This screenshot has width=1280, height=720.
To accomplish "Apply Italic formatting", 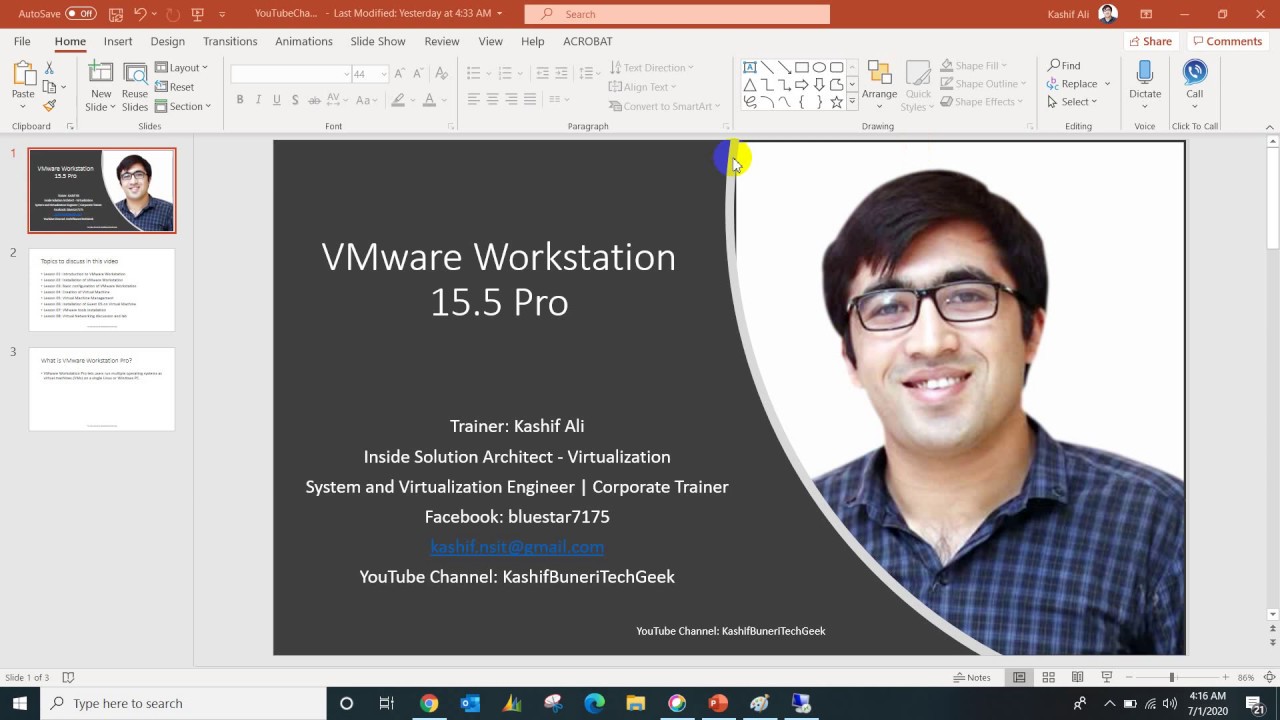I will [258, 100].
